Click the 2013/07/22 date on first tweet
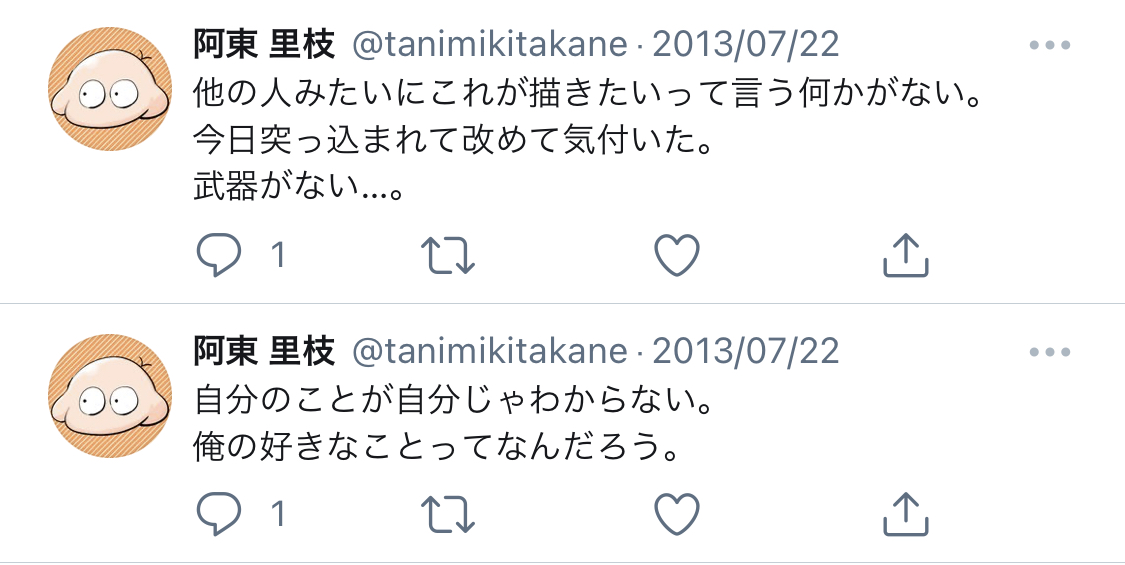The width and height of the screenshot is (1125, 565). click(746, 45)
